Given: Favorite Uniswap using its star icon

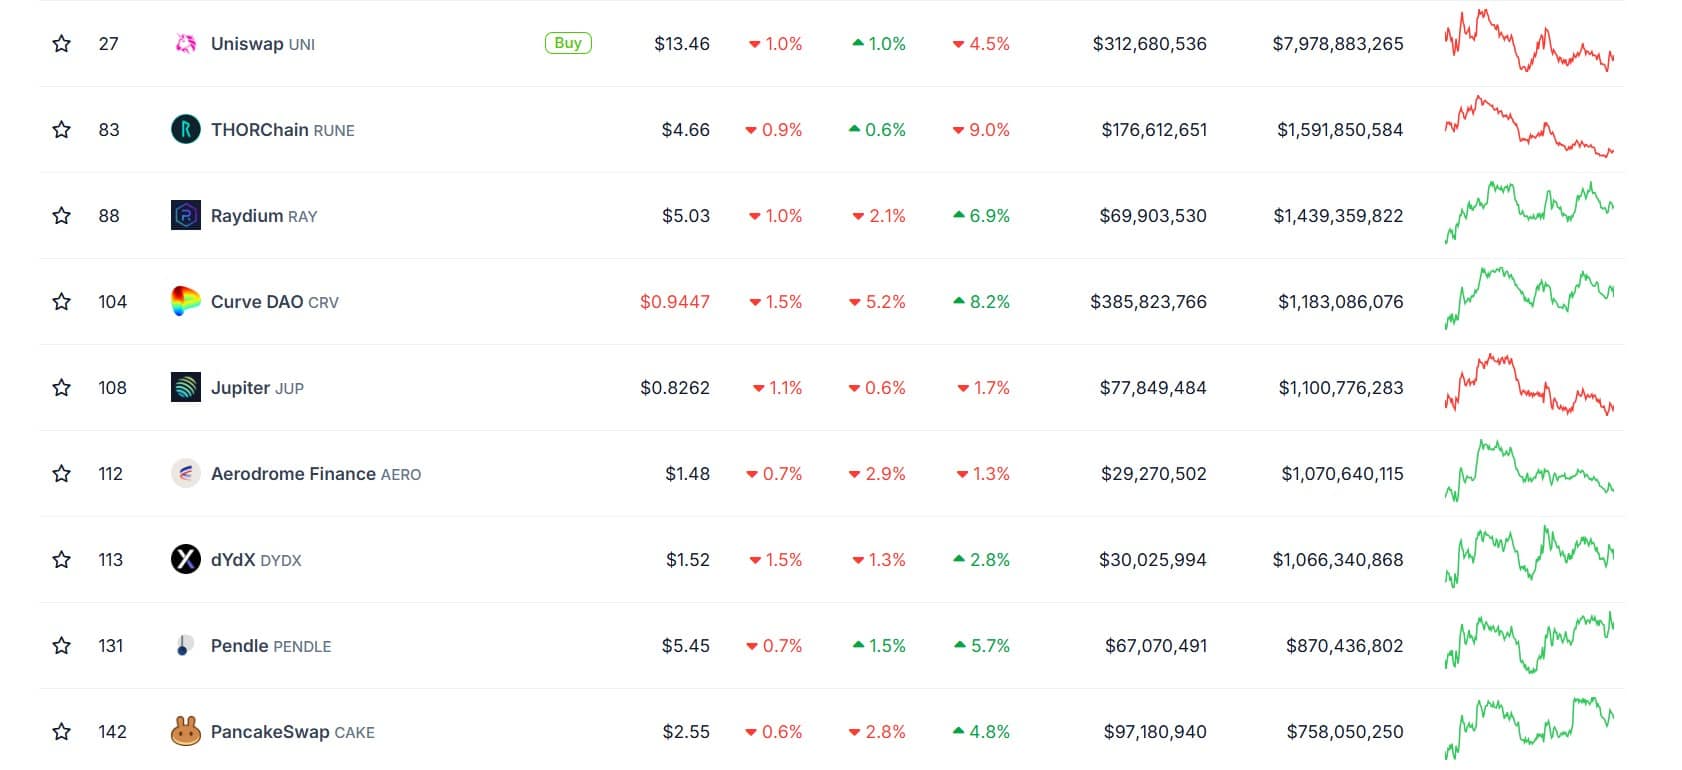Looking at the screenshot, I should point(62,44).
